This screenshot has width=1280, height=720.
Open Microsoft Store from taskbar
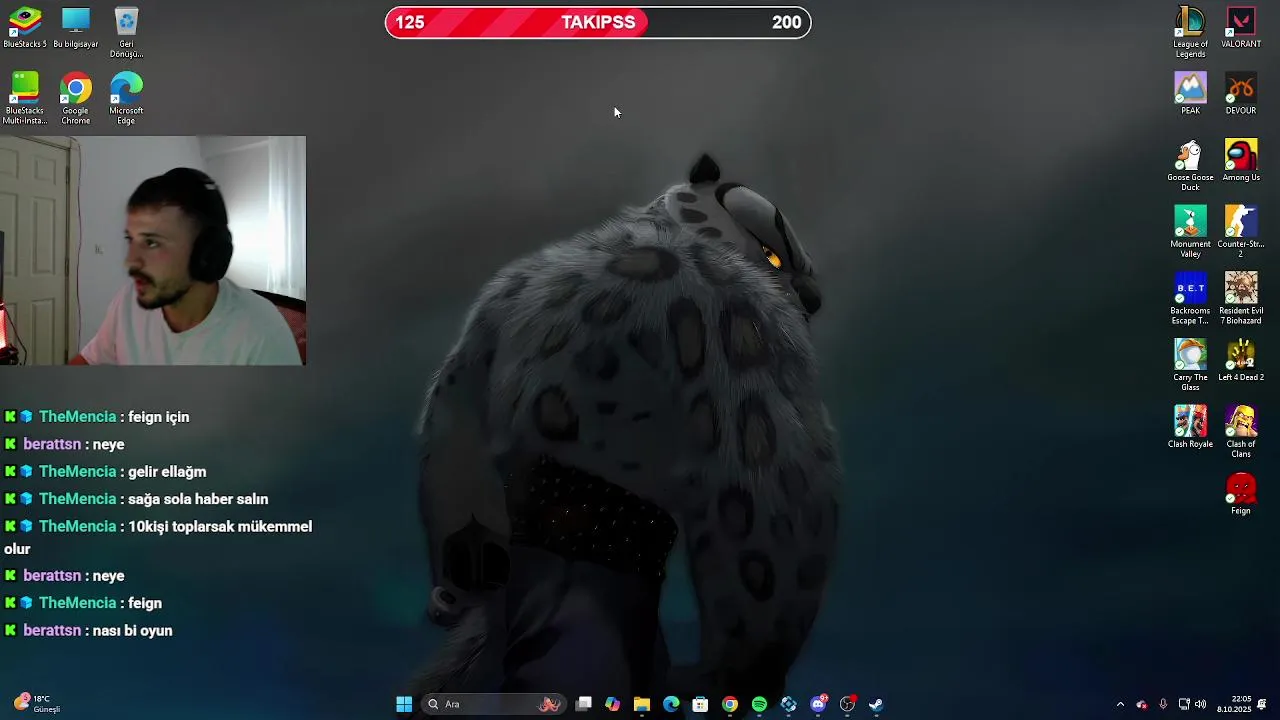[700, 704]
